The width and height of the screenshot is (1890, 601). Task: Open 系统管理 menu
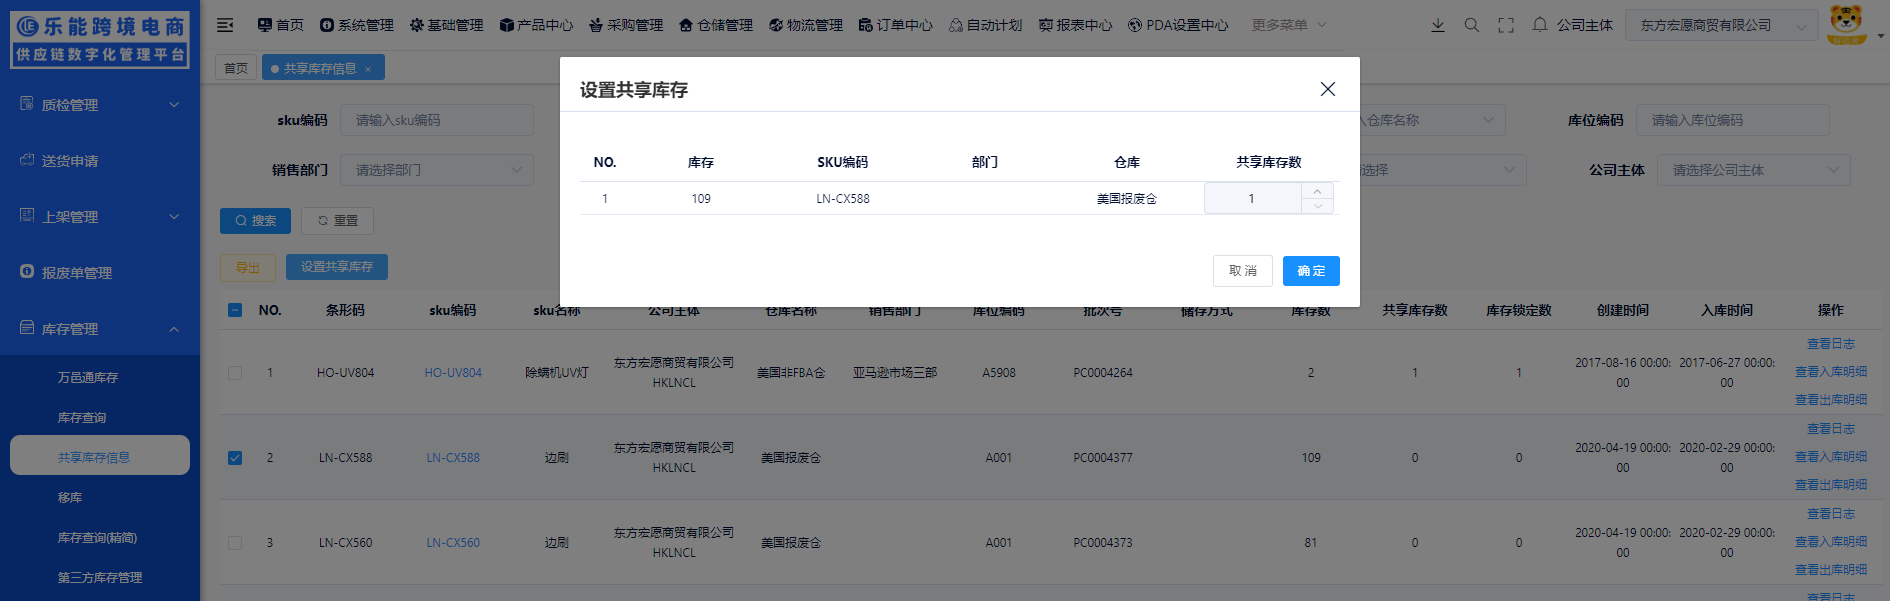coord(357,25)
